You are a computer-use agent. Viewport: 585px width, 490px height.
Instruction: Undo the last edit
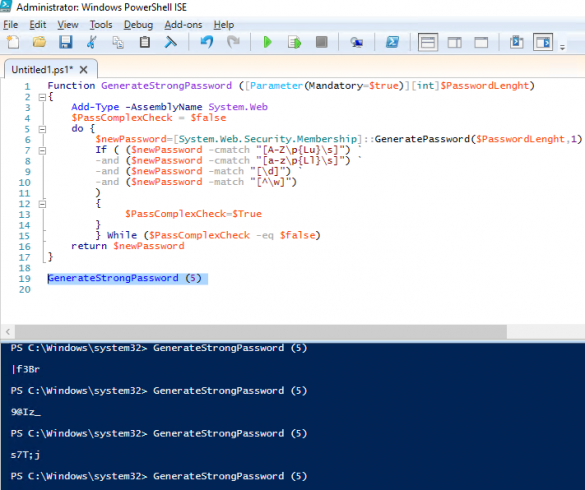[x=207, y=42]
